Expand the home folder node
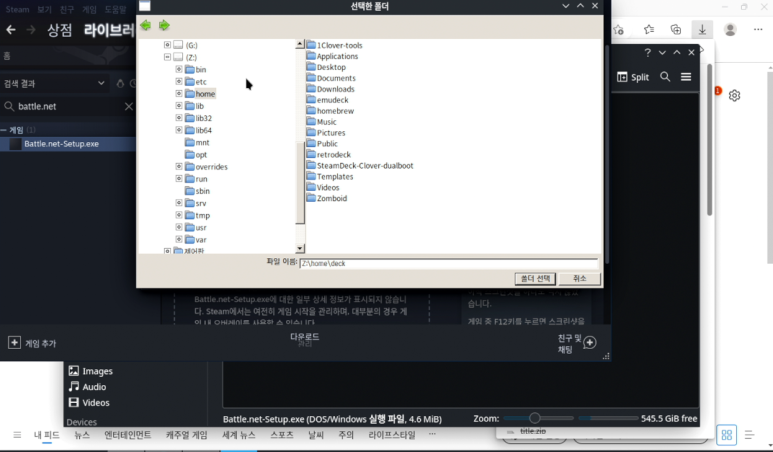Image resolution: width=773 pixels, height=452 pixels. [179, 93]
